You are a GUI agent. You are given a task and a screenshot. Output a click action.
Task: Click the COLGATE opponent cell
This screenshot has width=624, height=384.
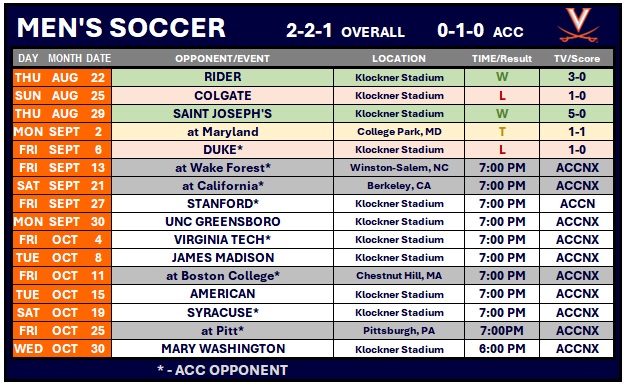222,96
